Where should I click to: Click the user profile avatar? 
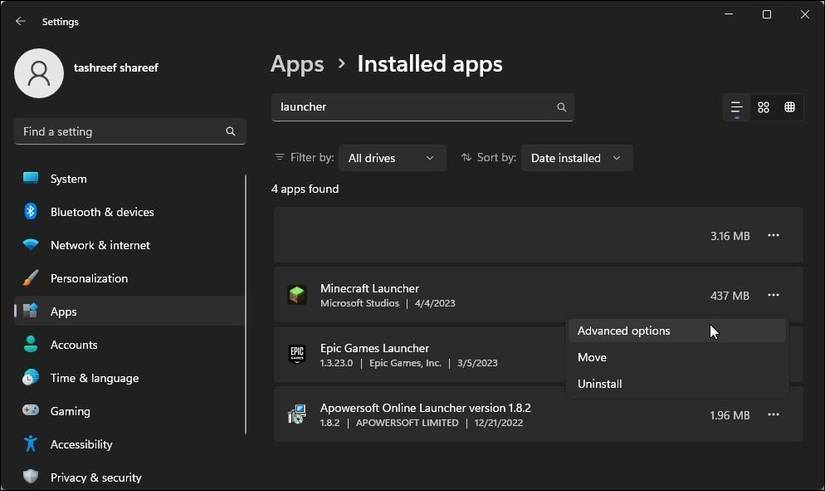coord(39,73)
